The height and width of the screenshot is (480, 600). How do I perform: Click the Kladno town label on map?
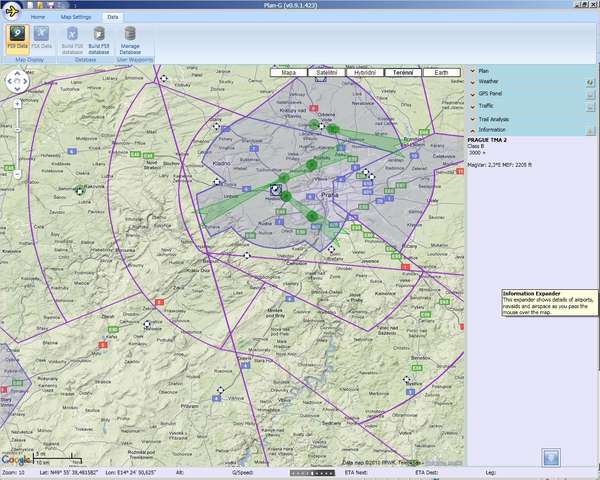tap(222, 163)
